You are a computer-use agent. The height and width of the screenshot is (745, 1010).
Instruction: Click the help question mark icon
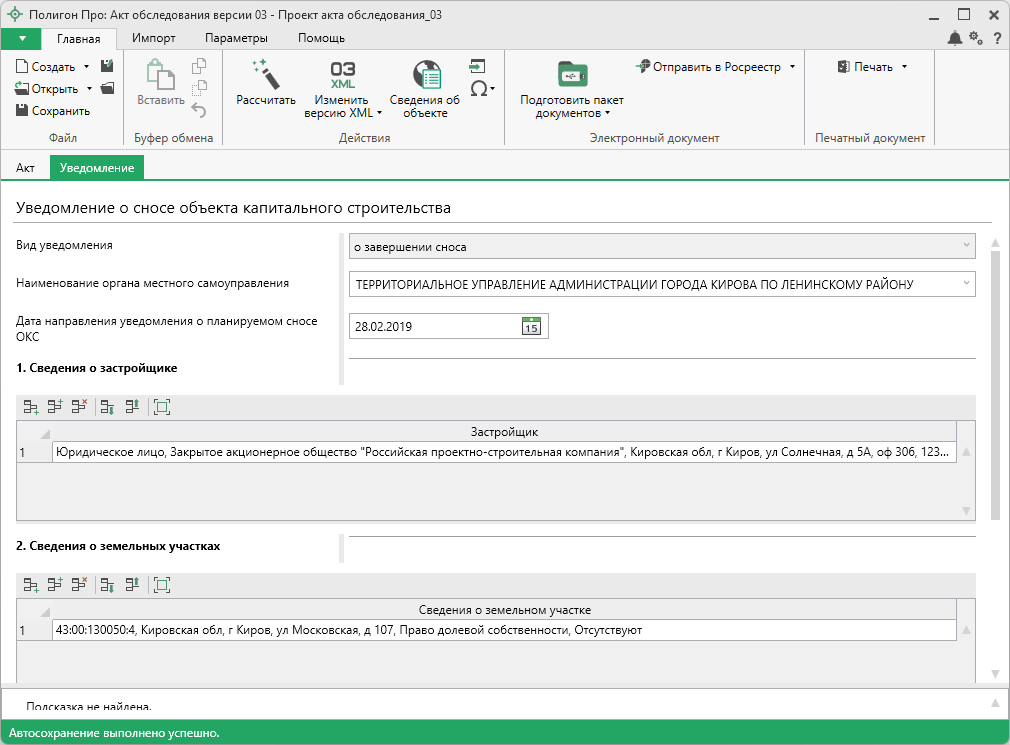[x=996, y=38]
